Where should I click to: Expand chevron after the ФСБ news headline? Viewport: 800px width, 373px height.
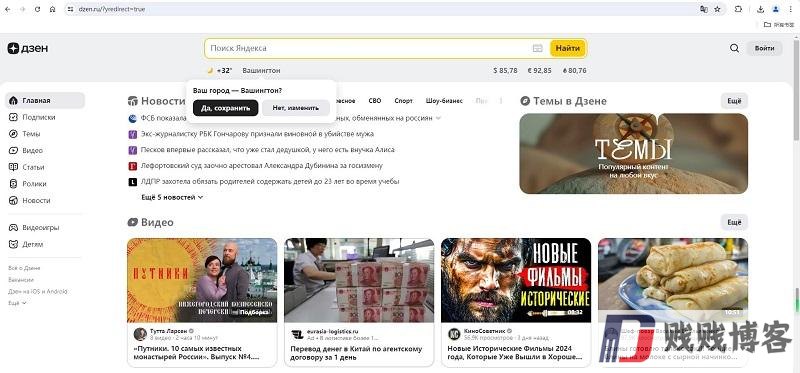click(438, 118)
